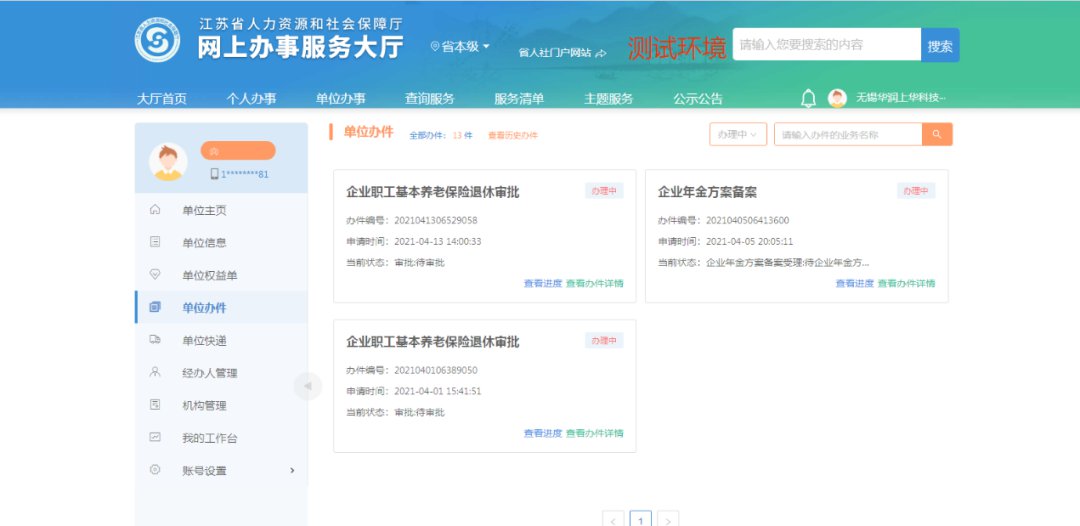The image size is (1080, 526).
Task: Click 查看进度 for 企业年金方案备案
Action: 854,283
